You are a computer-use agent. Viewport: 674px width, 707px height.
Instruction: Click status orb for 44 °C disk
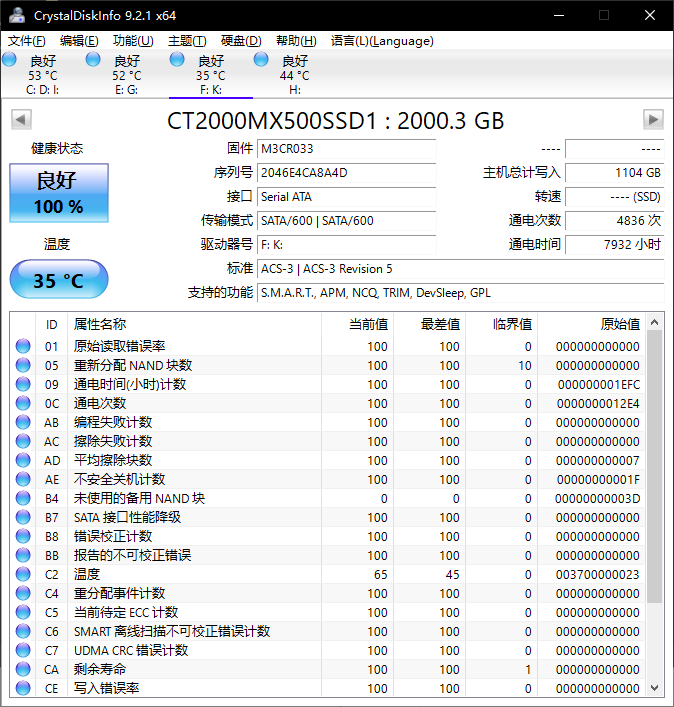pyautogui.click(x=261, y=59)
